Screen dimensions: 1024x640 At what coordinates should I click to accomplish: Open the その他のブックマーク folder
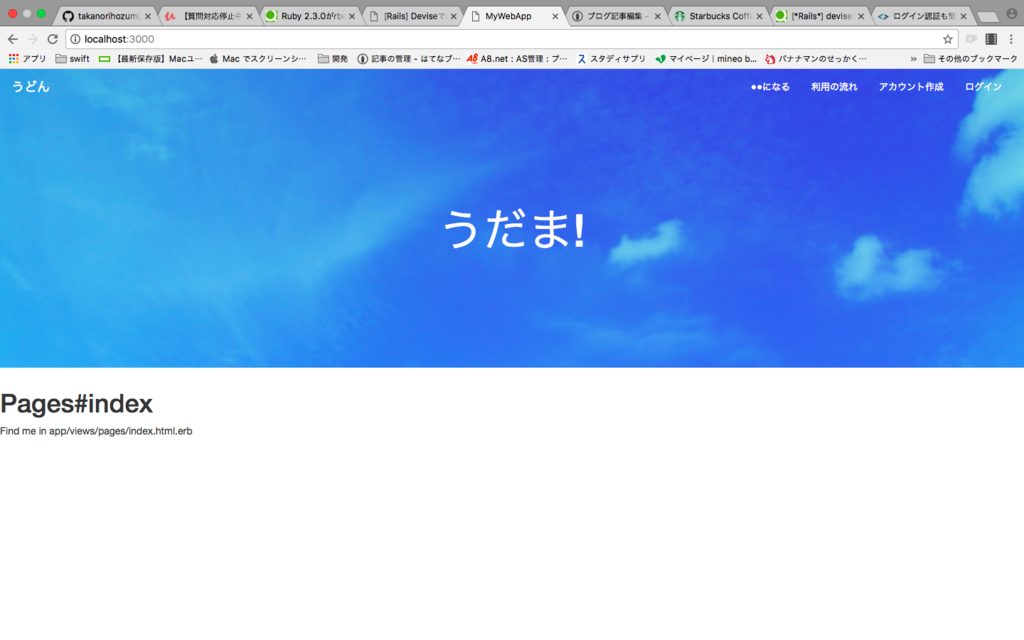pos(970,59)
